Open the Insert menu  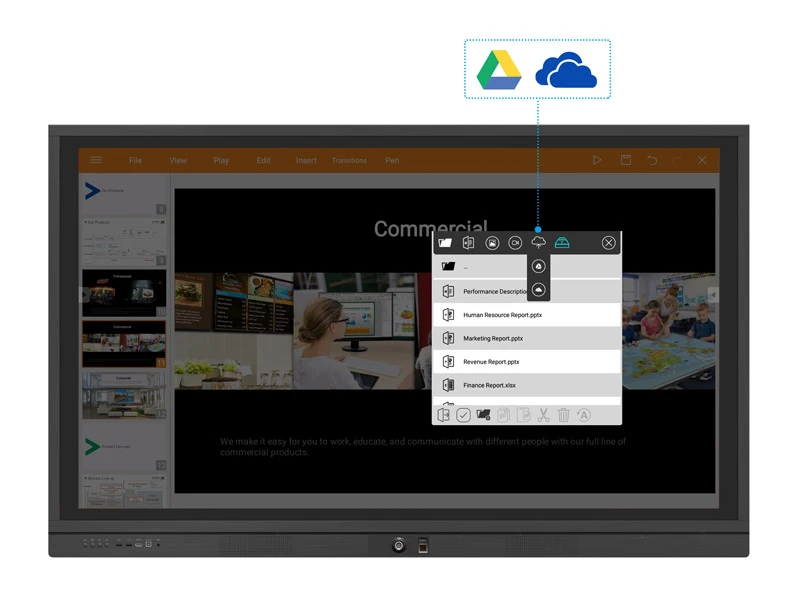coord(306,160)
